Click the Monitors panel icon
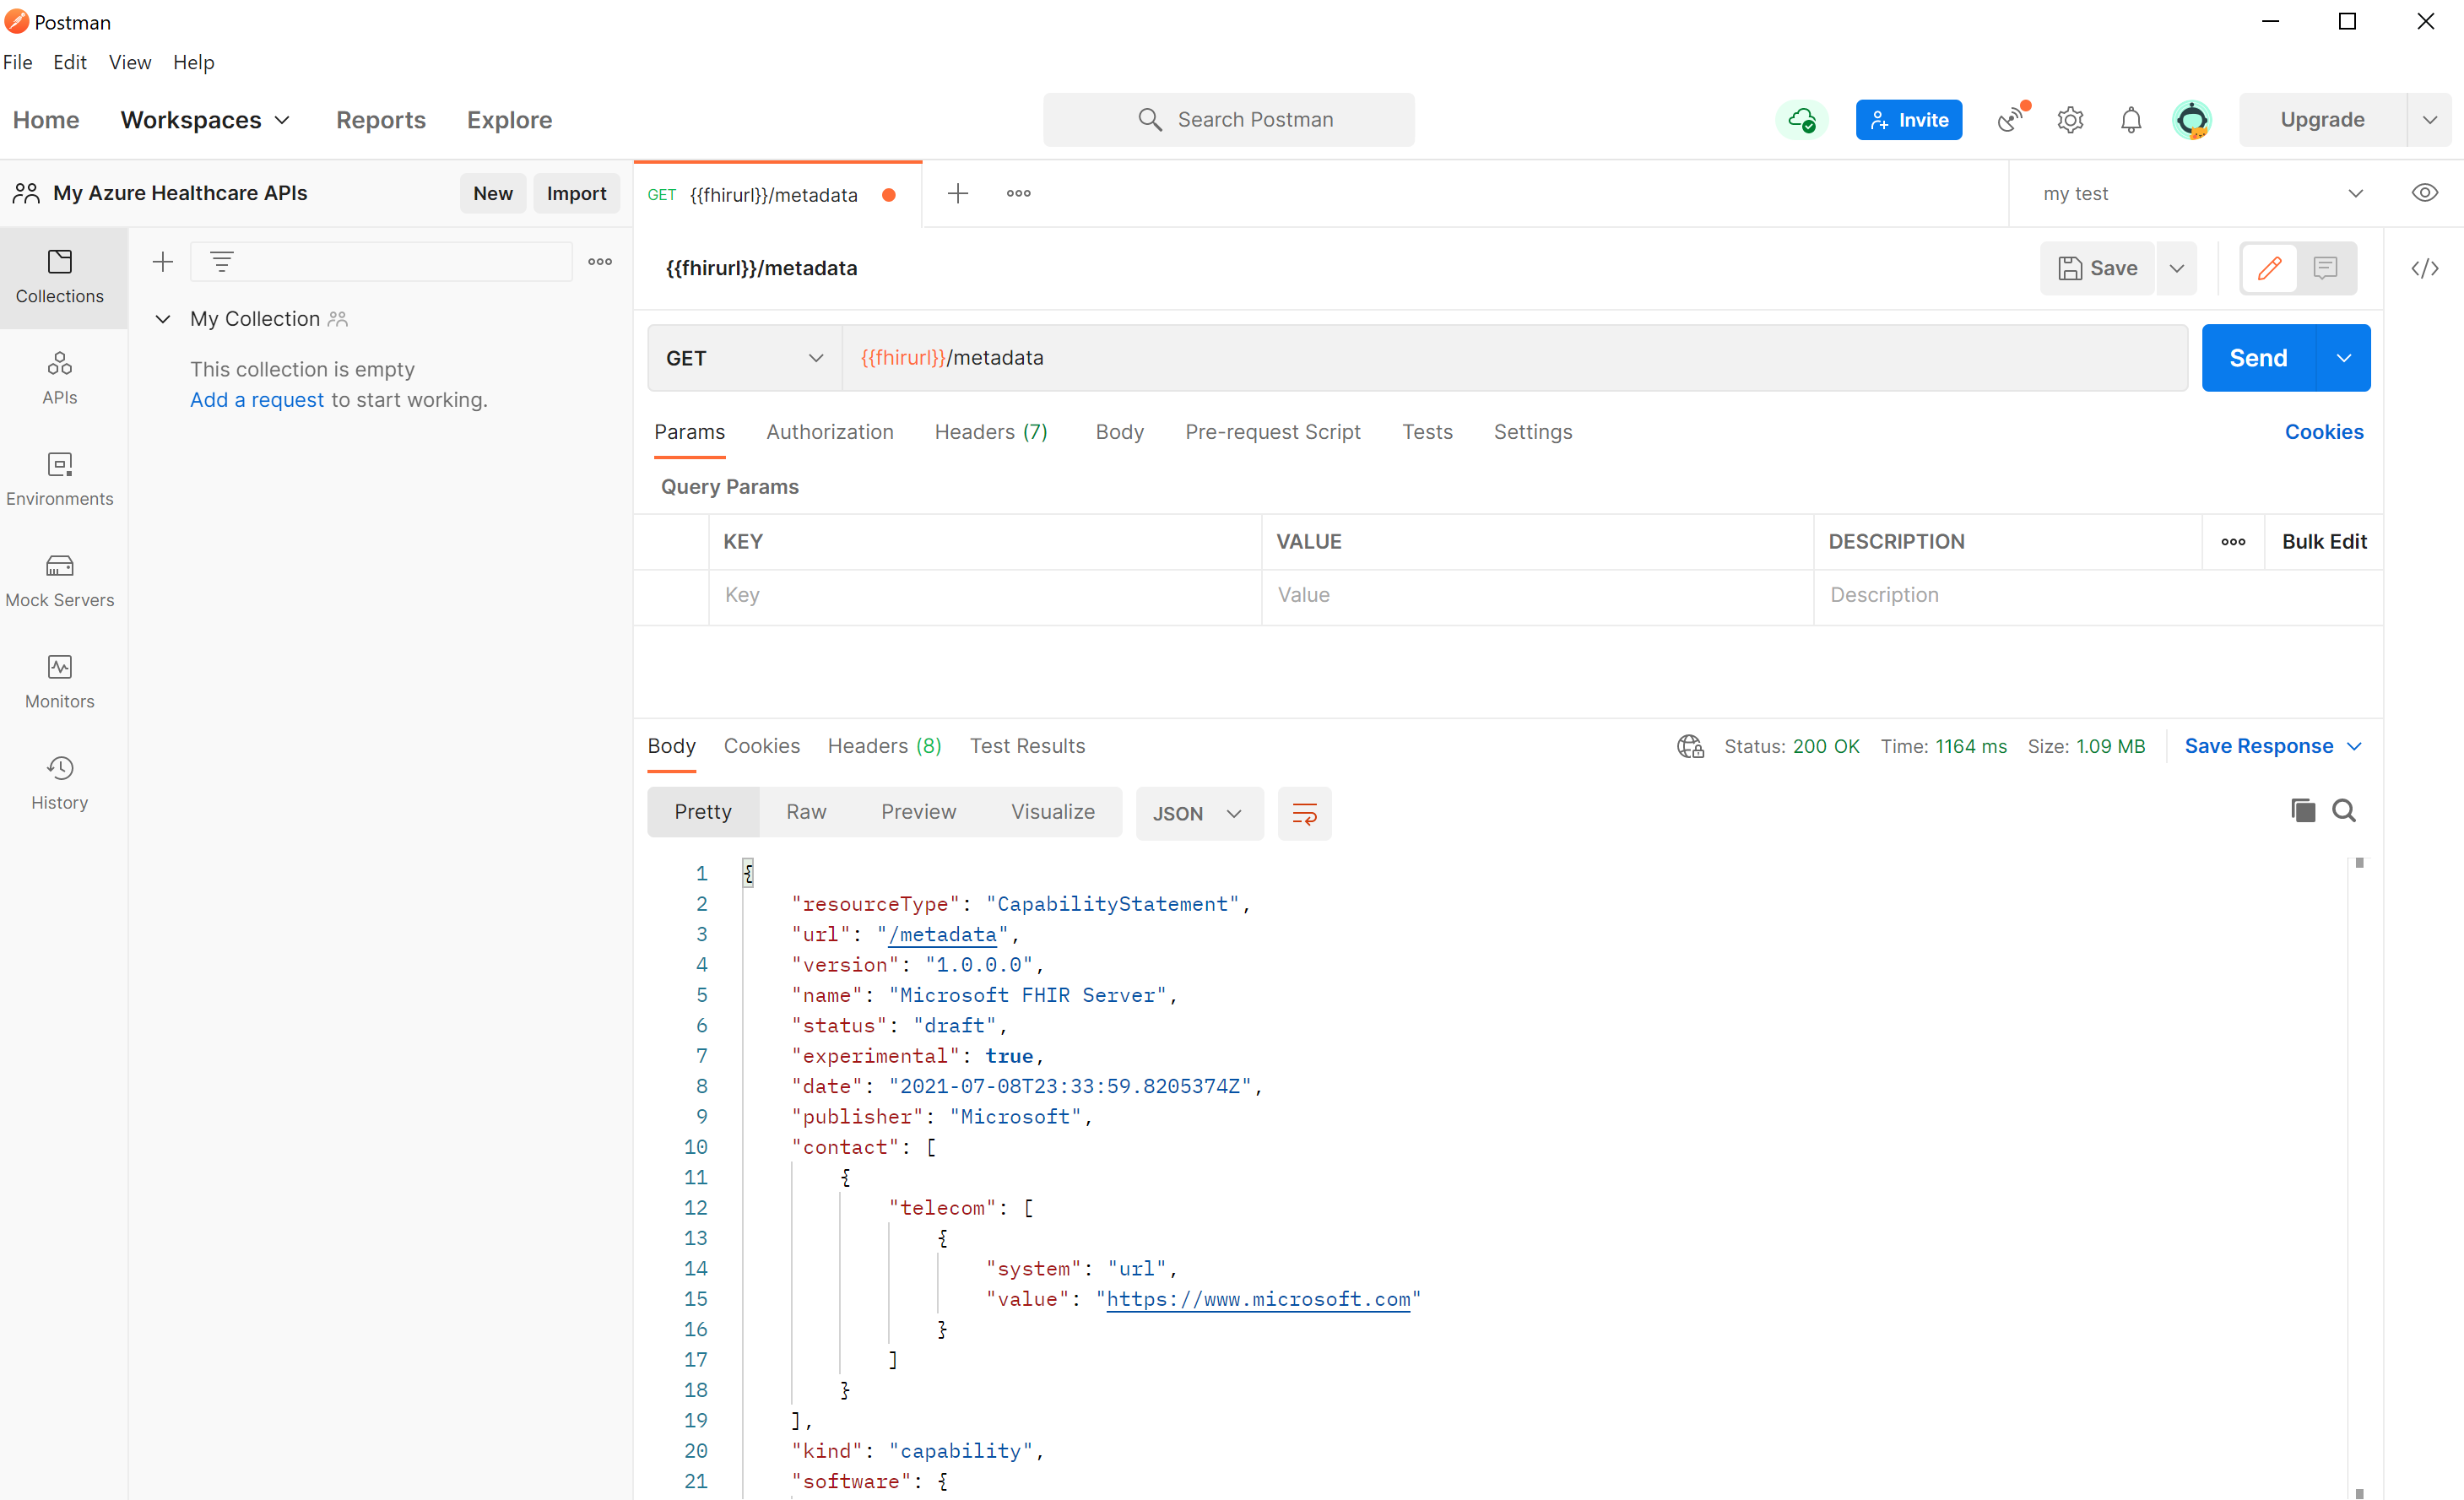Viewport: 2464px width, 1500px height. click(58, 665)
